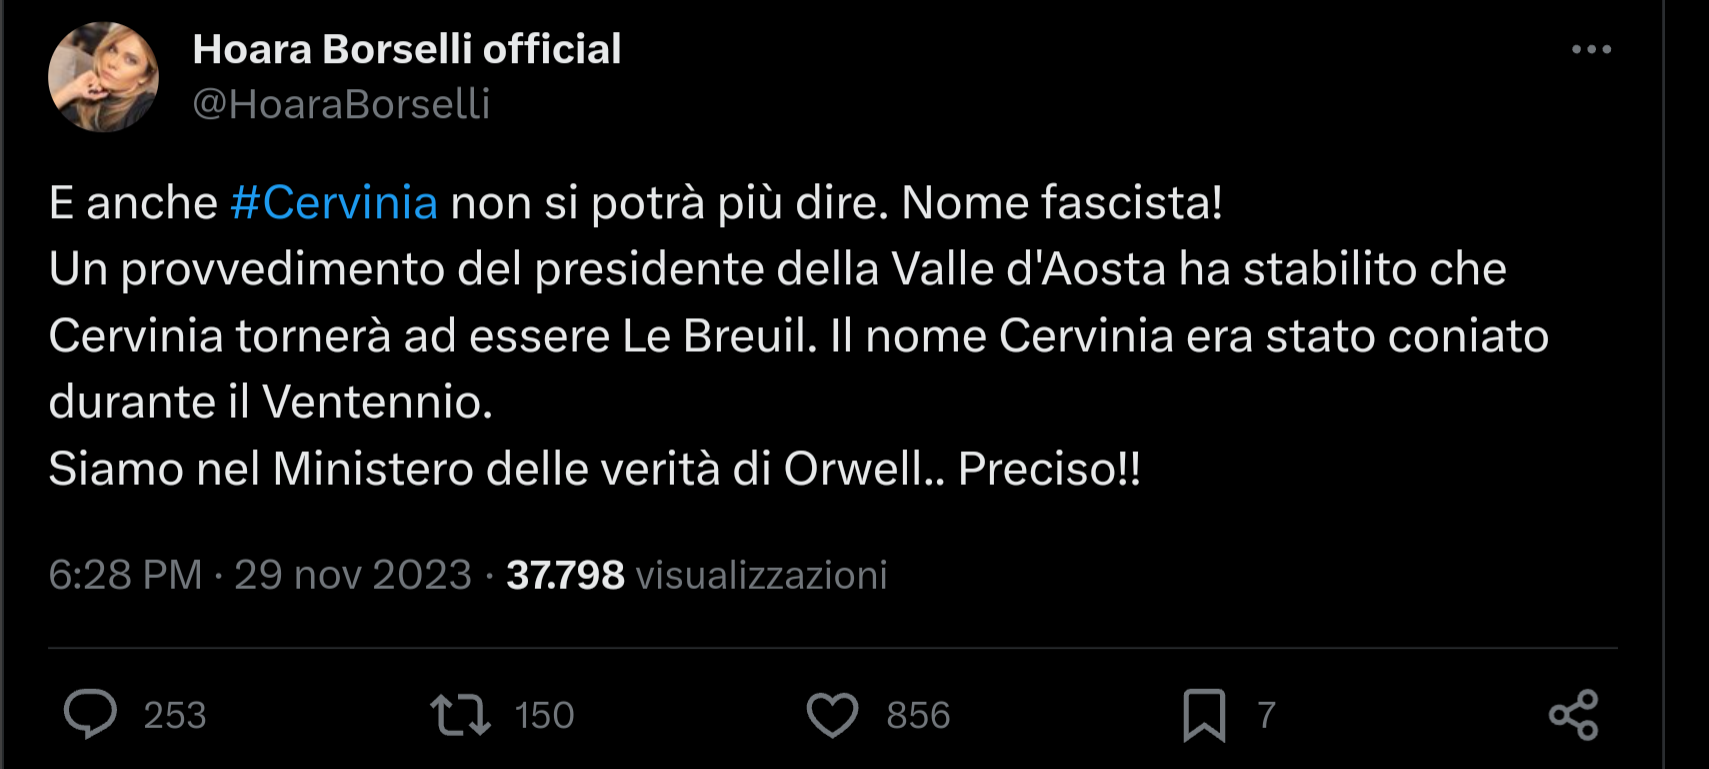Click the @HoaraBorselli handle
Screen dimensions: 1709x769
tap(341, 104)
